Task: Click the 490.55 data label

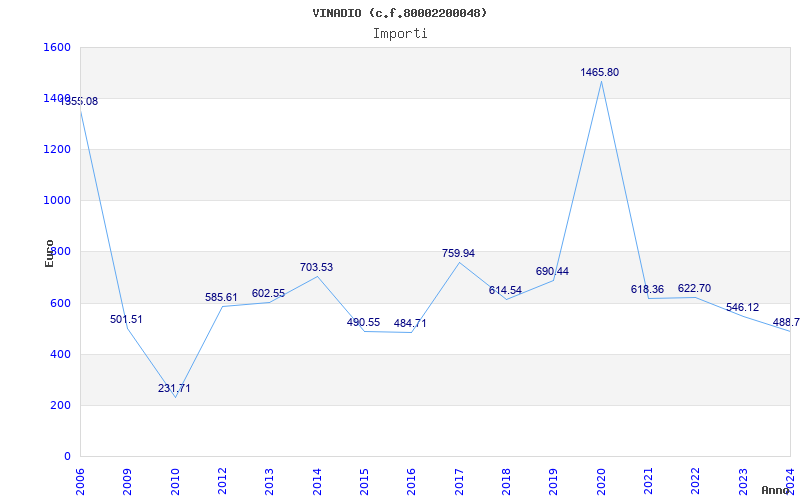Action: [363, 322]
